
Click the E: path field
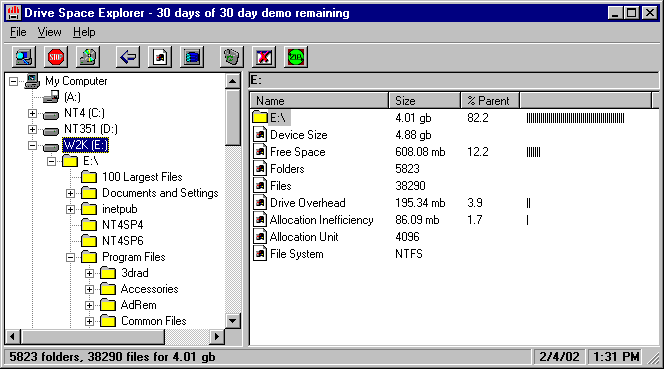[x=454, y=80]
